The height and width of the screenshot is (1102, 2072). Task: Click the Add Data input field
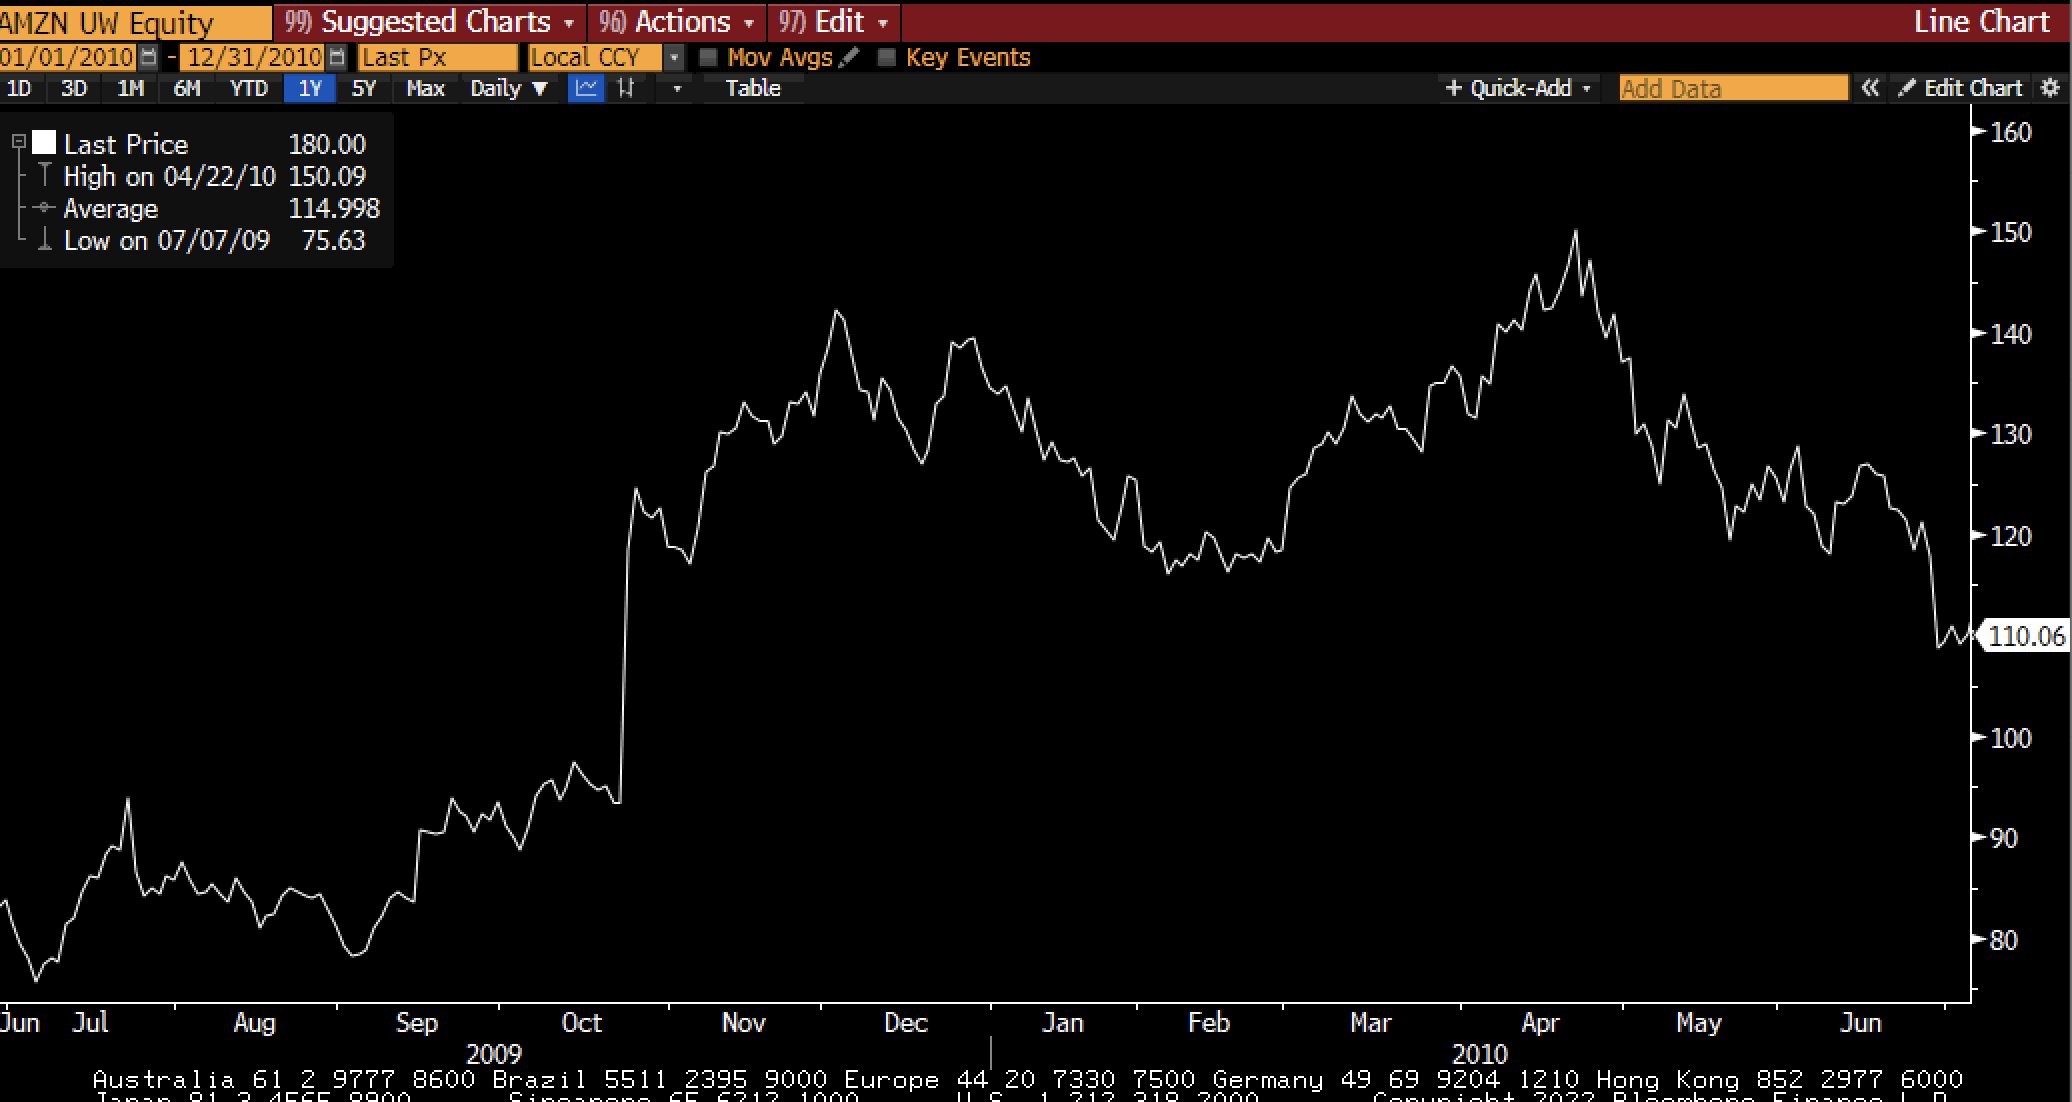tap(1733, 88)
